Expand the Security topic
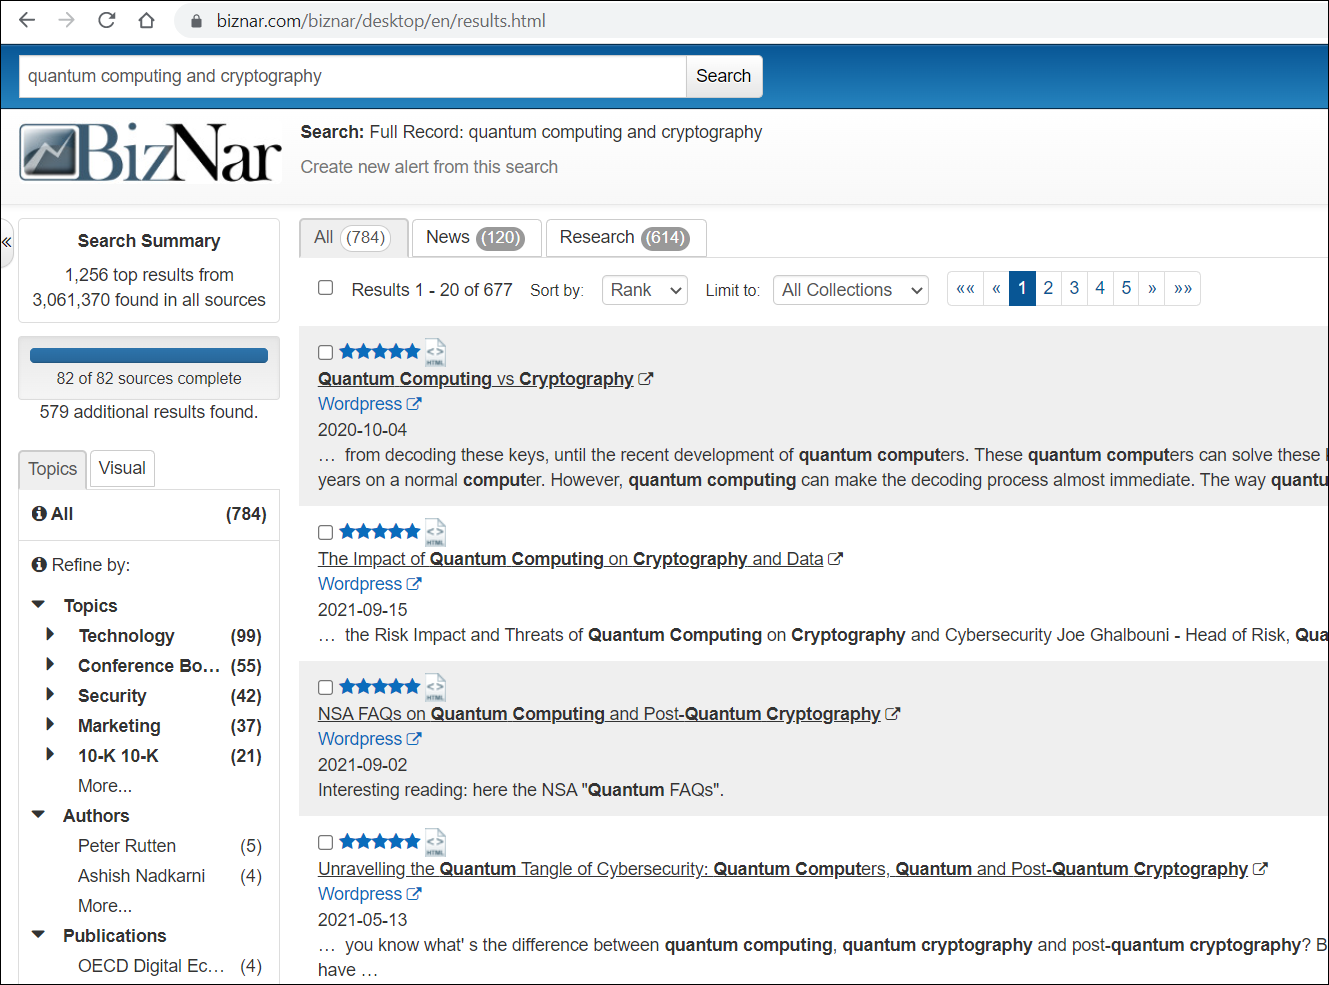 coord(50,694)
